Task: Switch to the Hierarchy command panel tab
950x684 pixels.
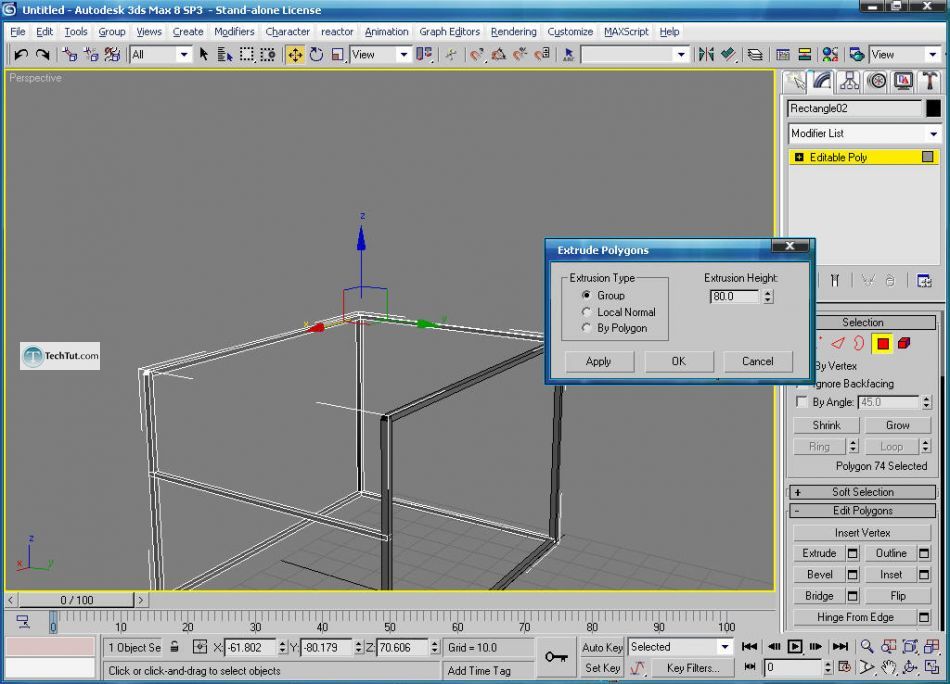Action: tap(849, 81)
